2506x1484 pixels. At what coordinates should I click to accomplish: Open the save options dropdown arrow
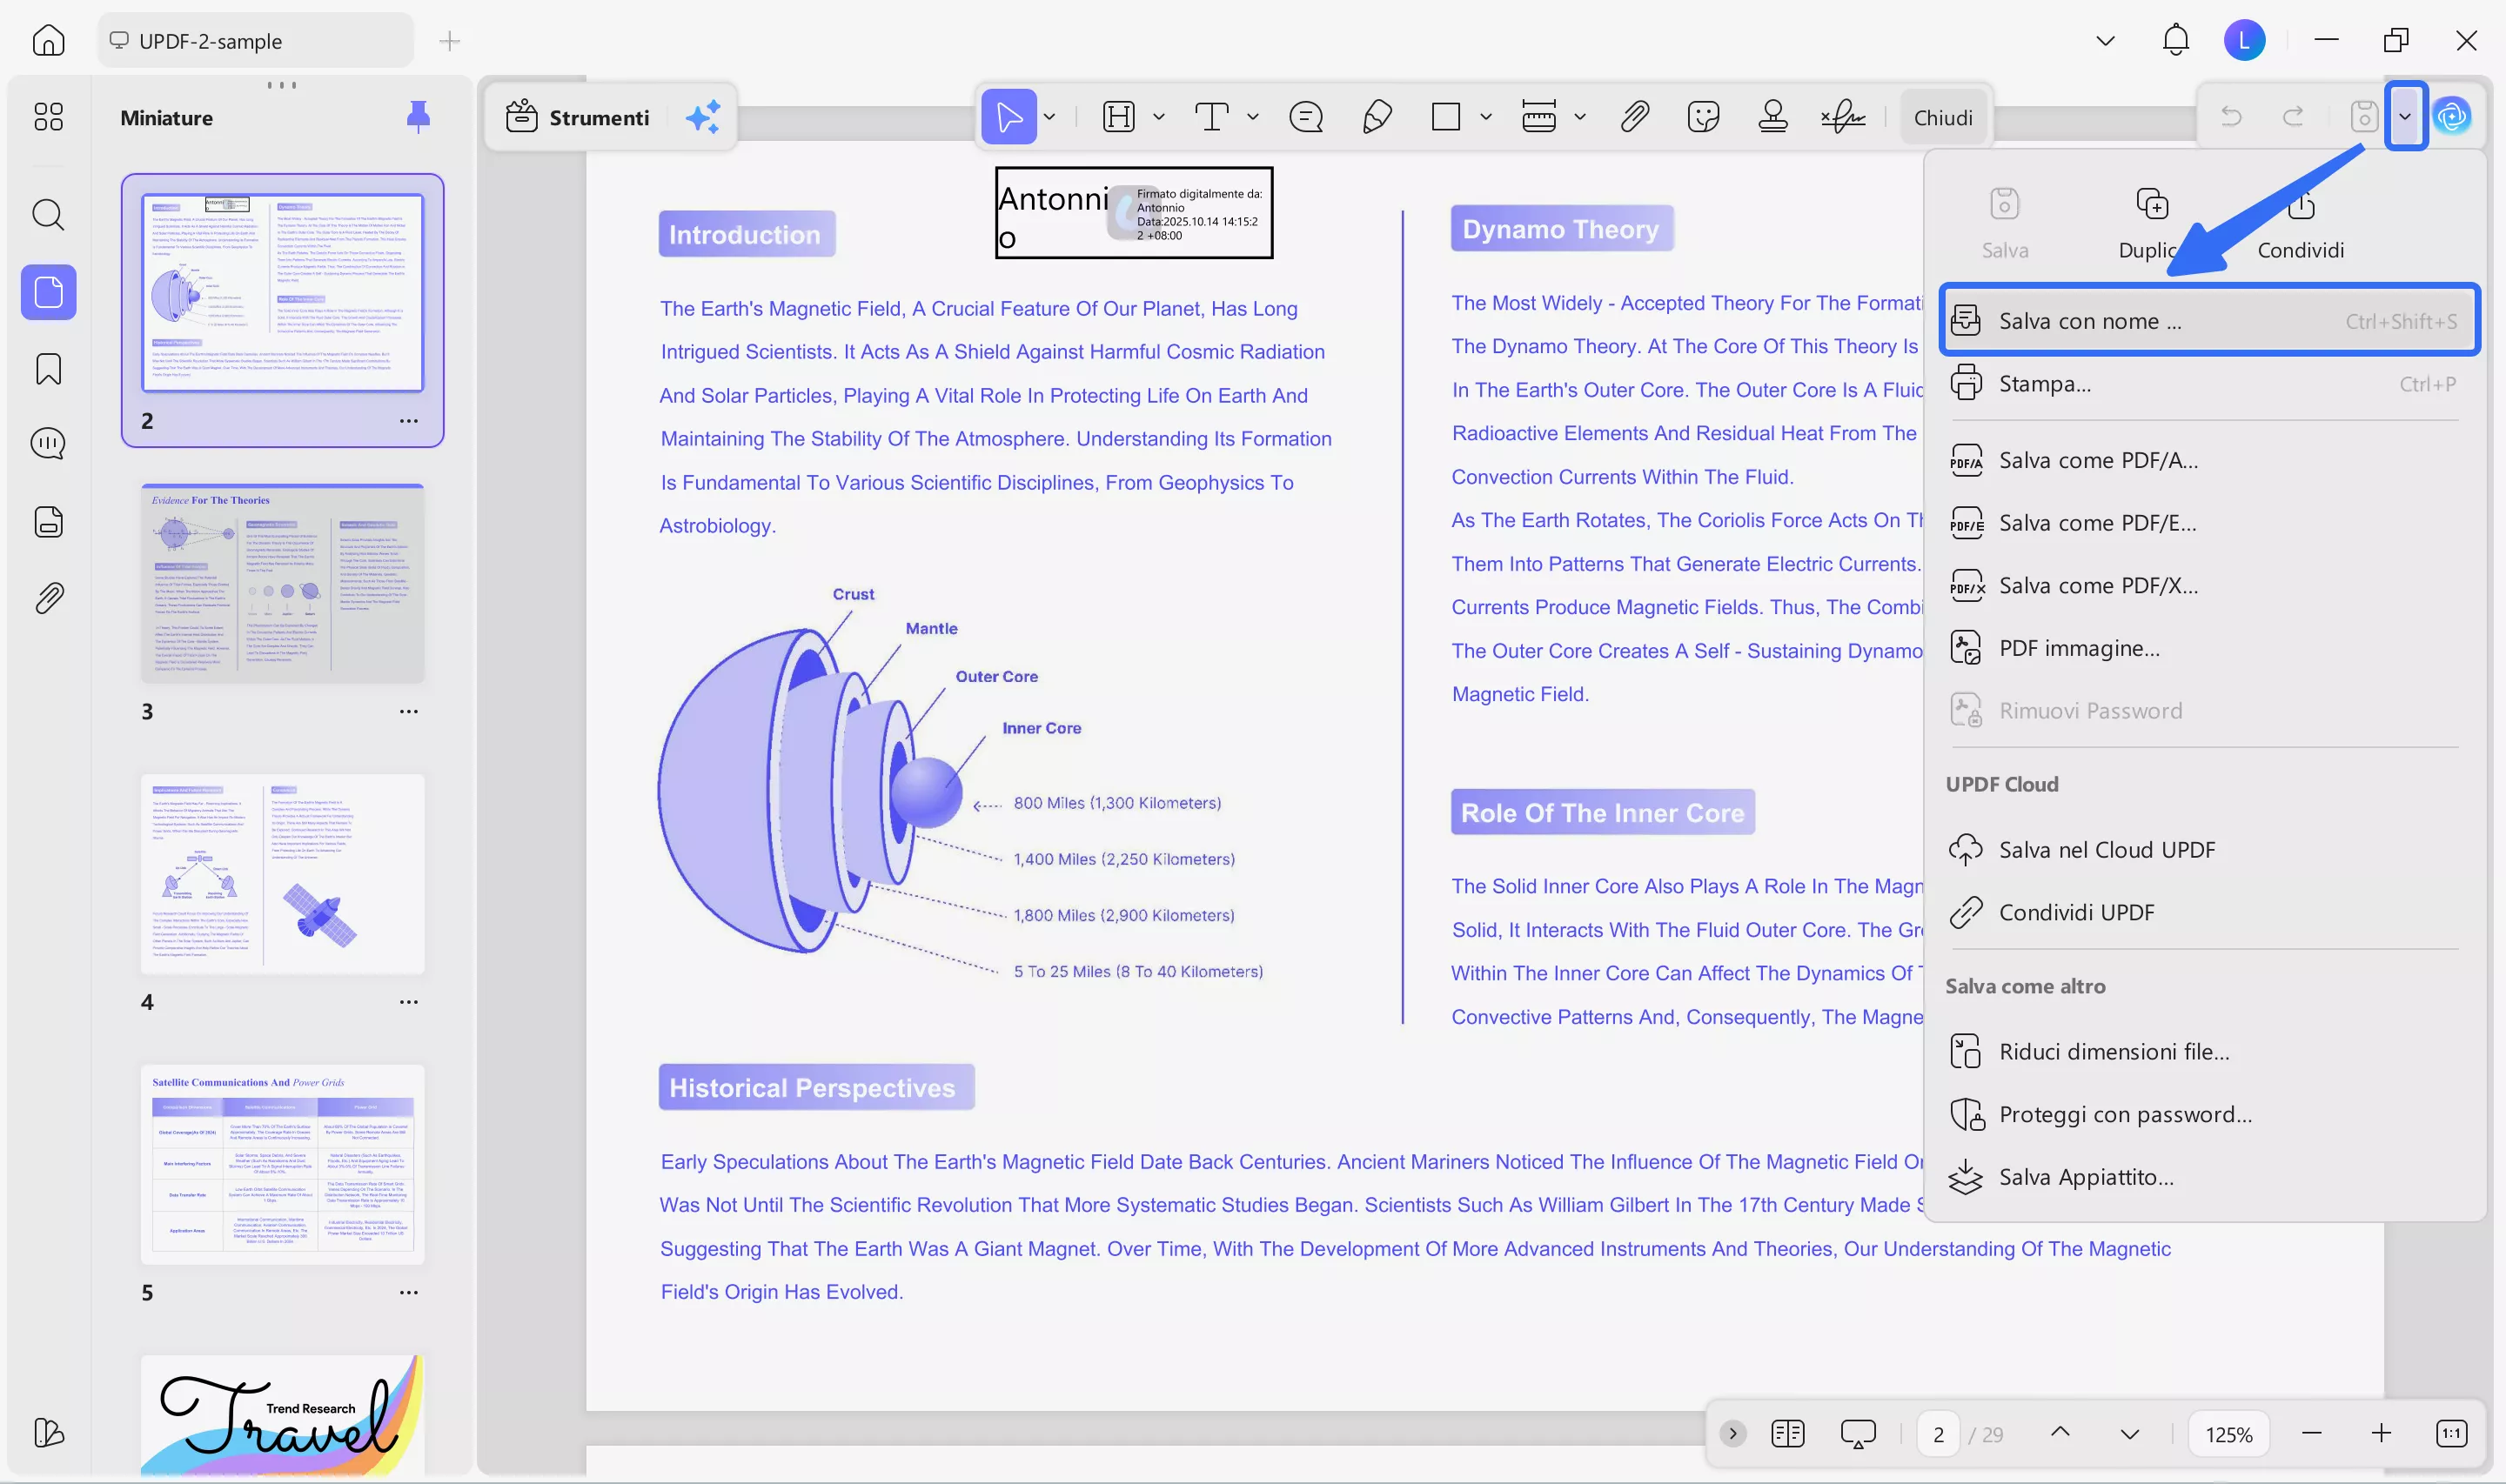[x=2406, y=116]
